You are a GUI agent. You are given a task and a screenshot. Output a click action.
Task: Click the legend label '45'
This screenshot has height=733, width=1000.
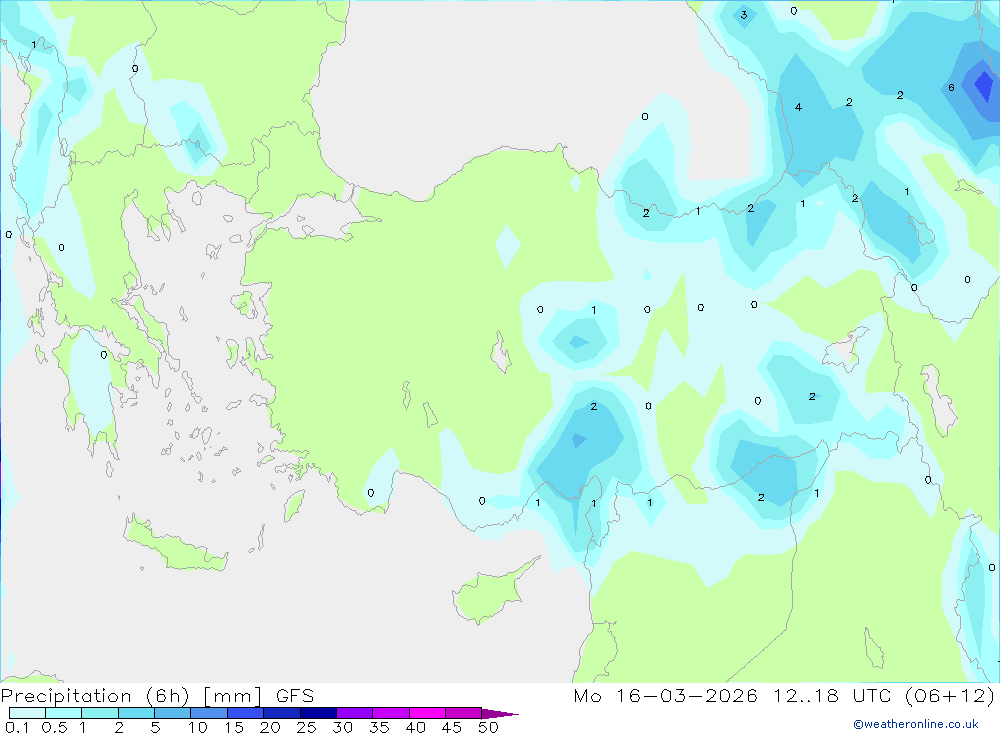pos(452,727)
